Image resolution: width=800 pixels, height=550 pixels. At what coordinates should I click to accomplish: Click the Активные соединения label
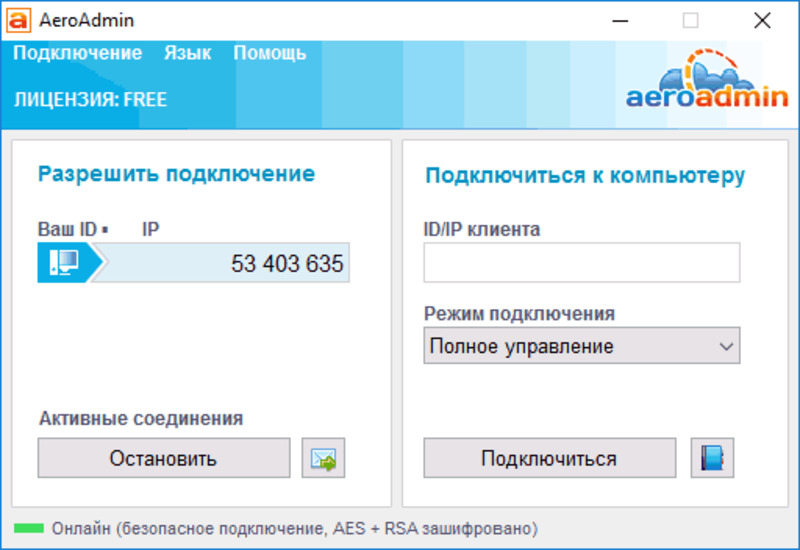click(141, 418)
